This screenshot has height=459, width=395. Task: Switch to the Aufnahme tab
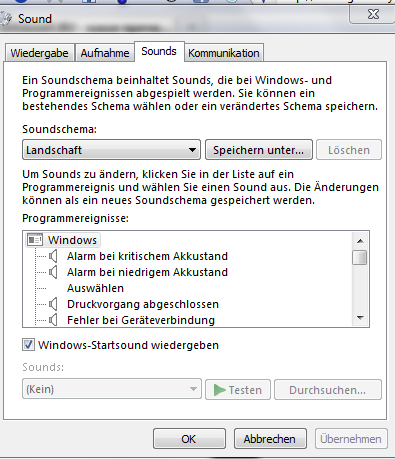point(105,53)
